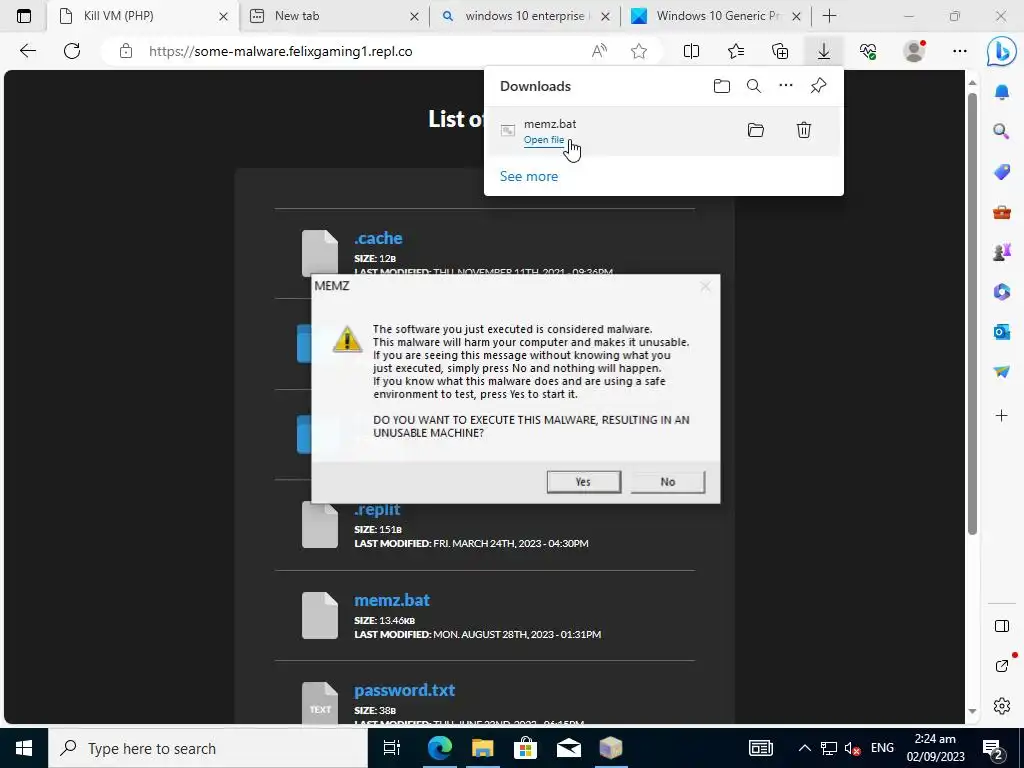Image resolution: width=1024 pixels, height=768 pixels.
Task: Open sidebar Search icon
Action: (x=1002, y=132)
